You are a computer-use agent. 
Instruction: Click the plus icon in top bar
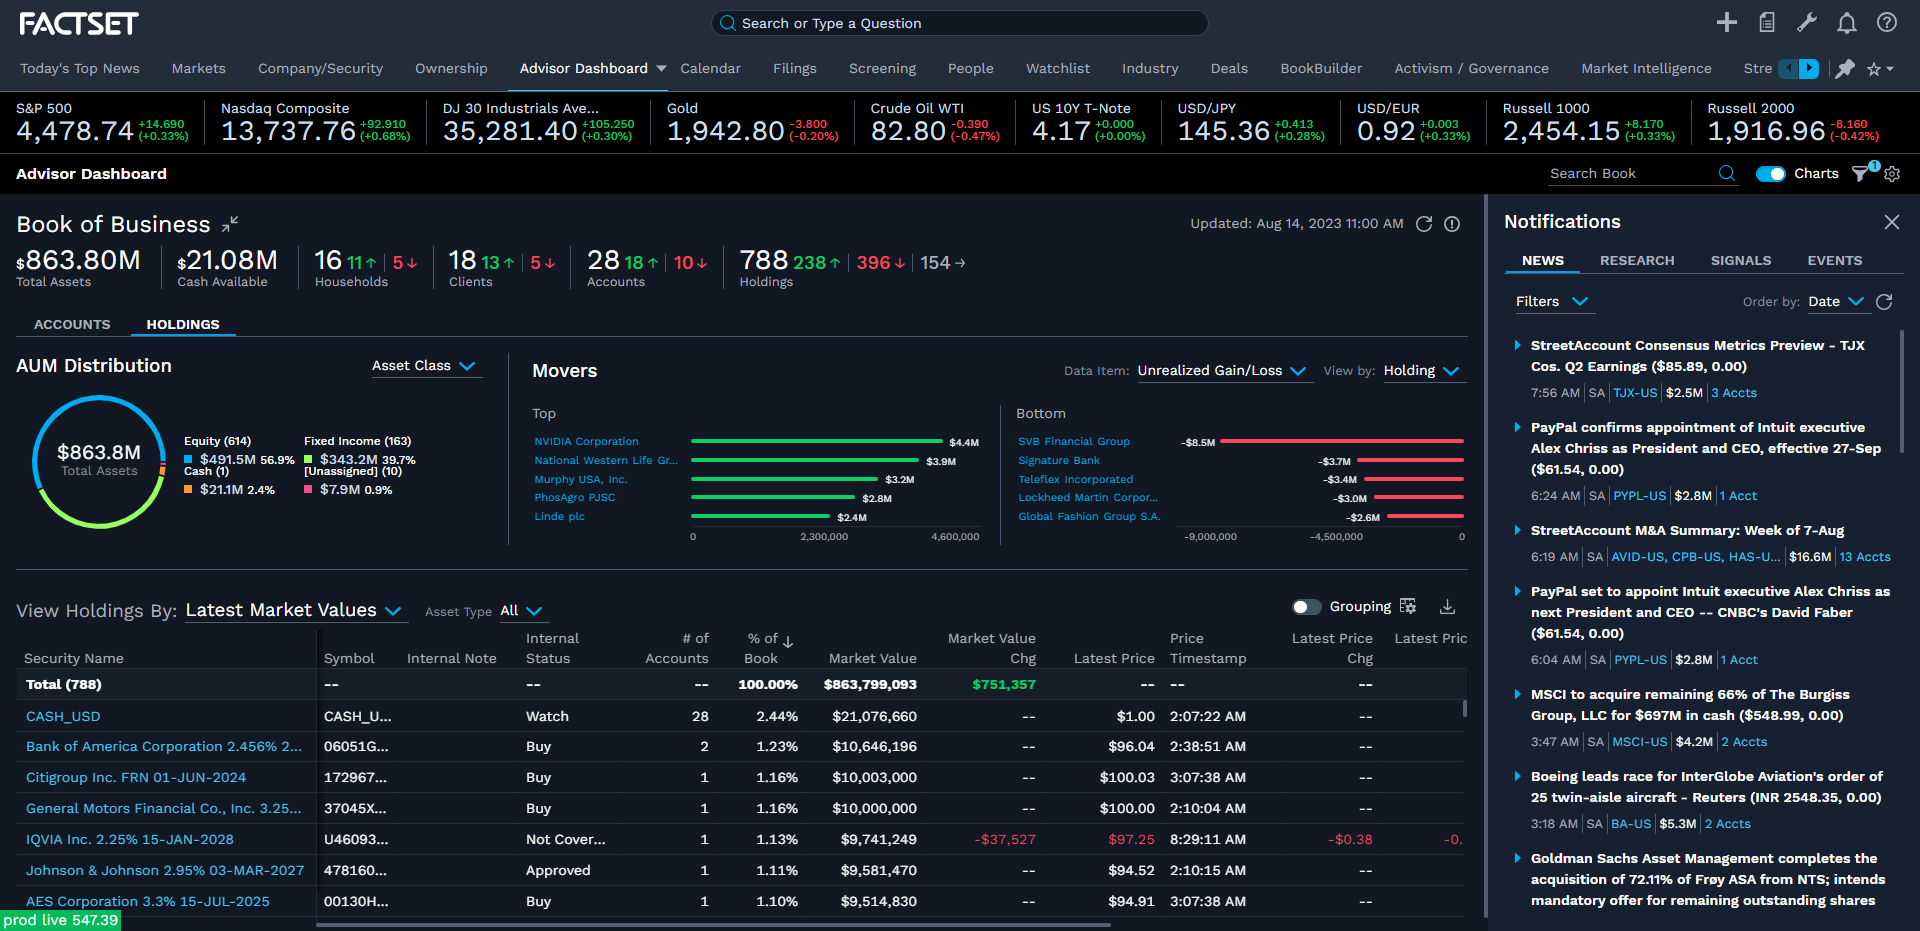(1726, 23)
